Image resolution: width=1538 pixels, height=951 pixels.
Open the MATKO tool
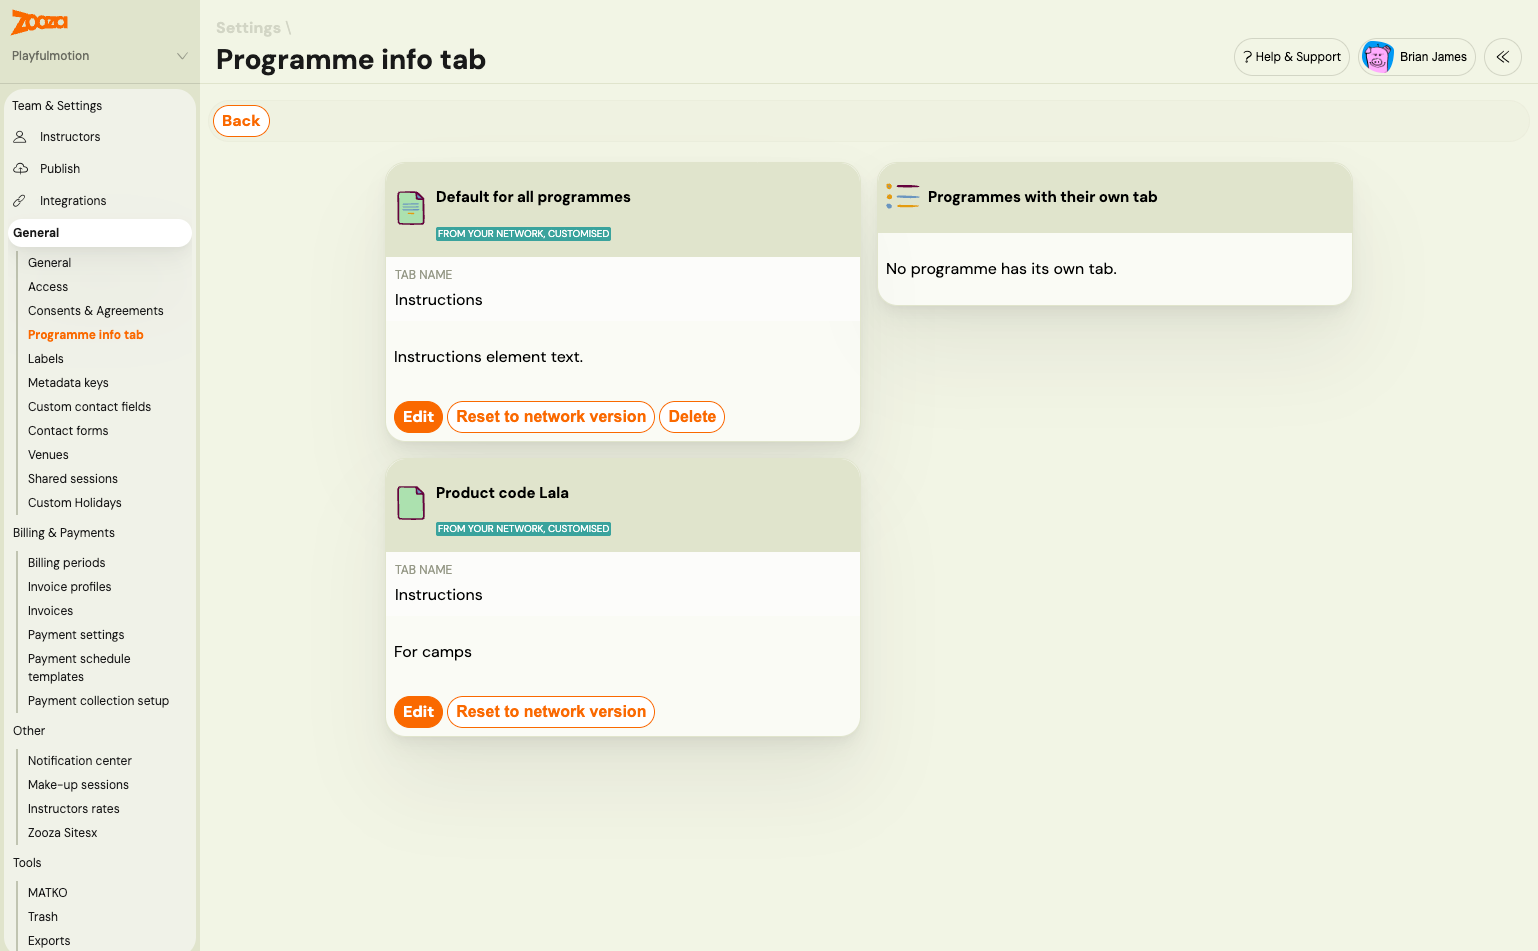click(48, 893)
